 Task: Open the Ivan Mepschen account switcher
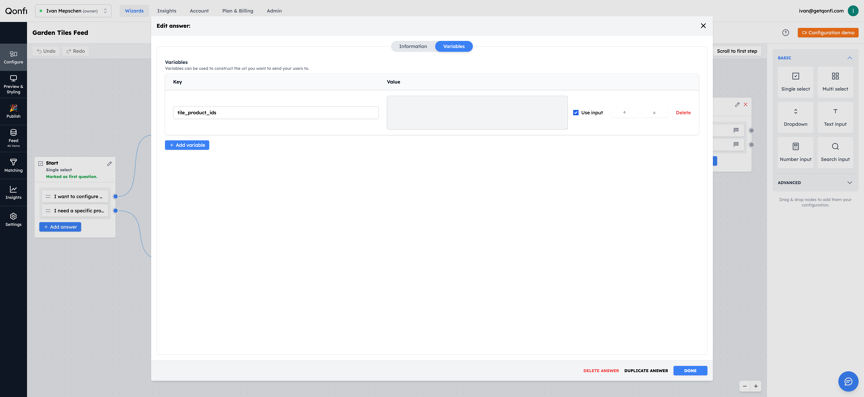(x=73, y=10)
